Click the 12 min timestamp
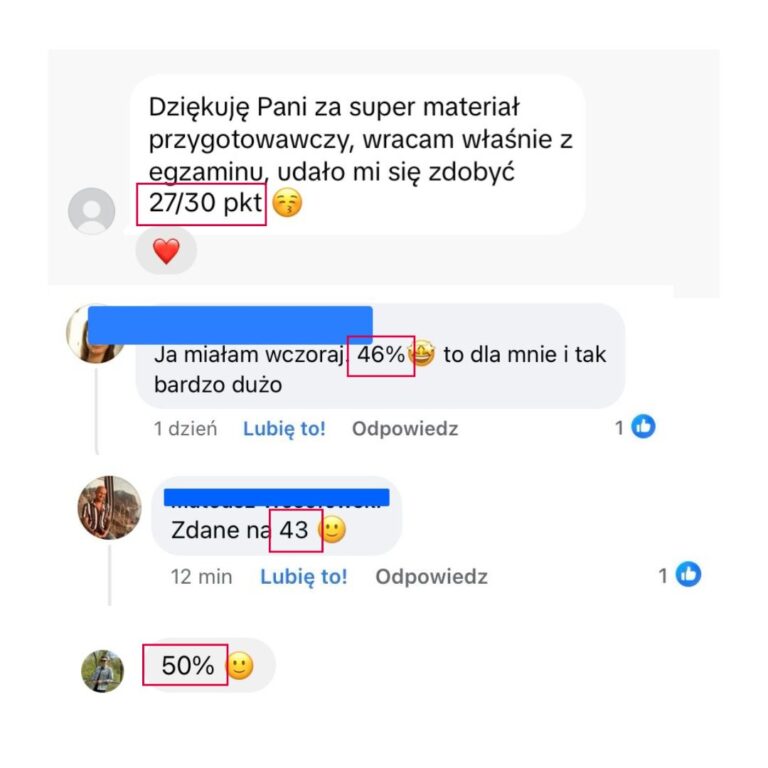Screen dimensions: 768x768 (201, 576)
